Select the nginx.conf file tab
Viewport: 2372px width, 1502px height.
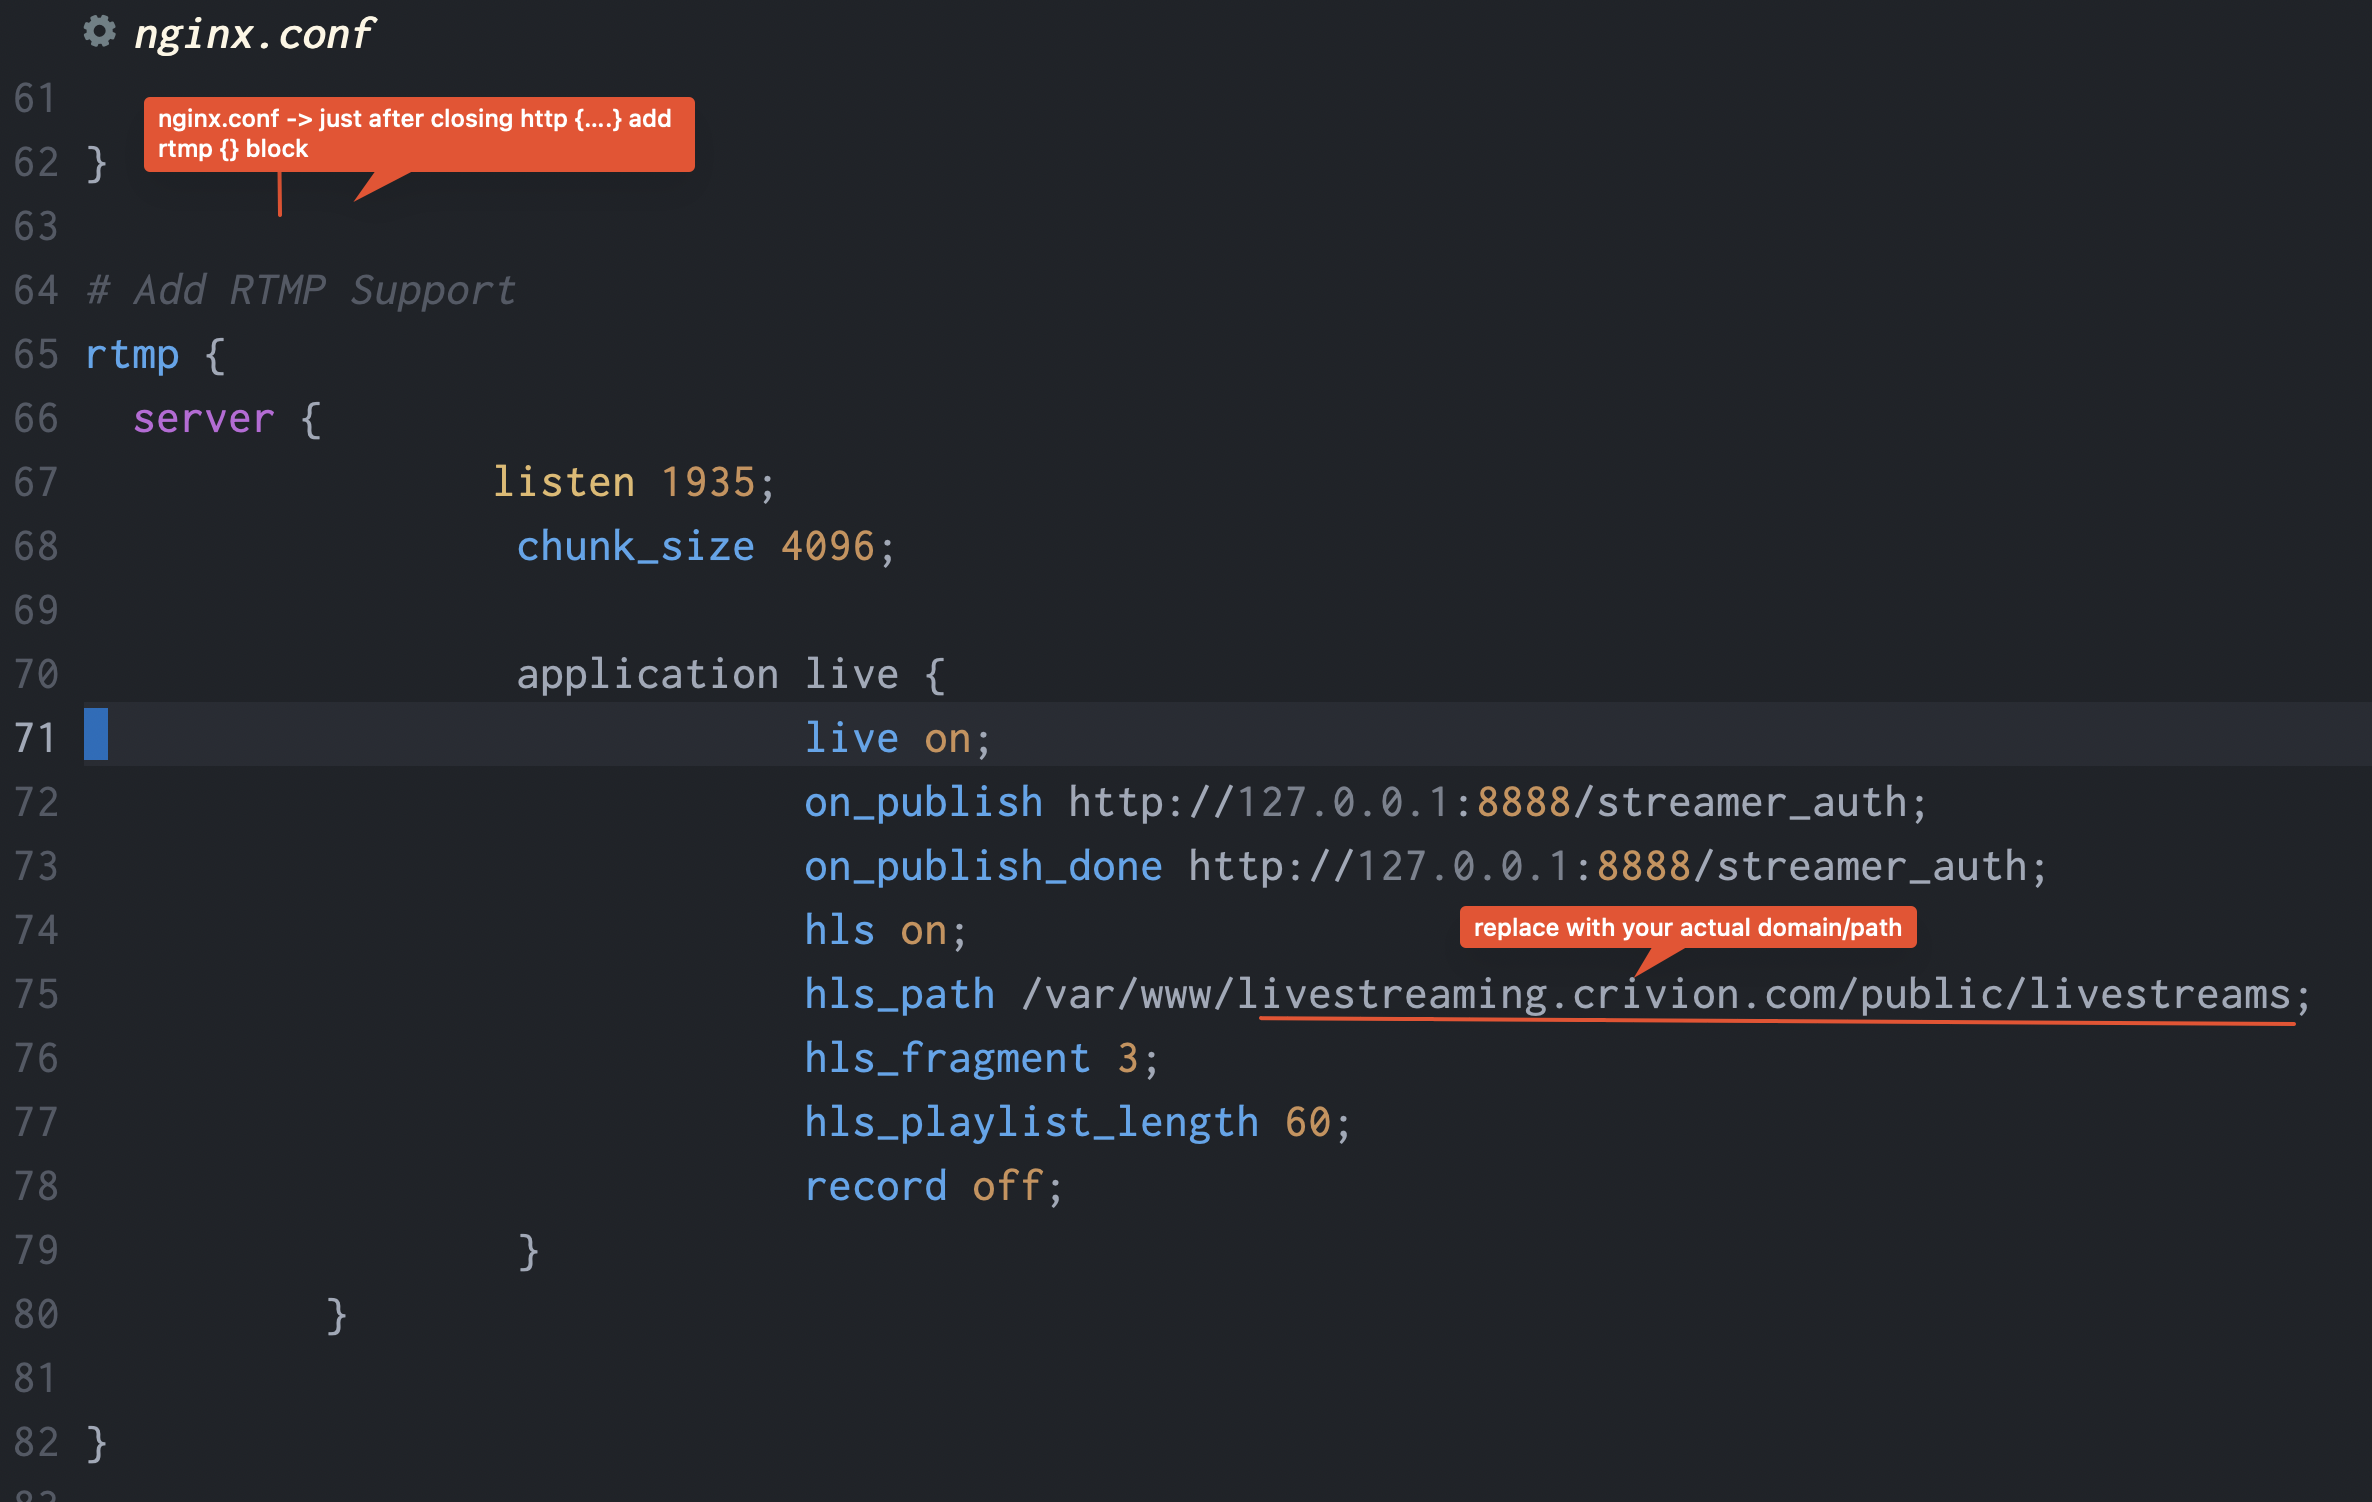(253, 34)
